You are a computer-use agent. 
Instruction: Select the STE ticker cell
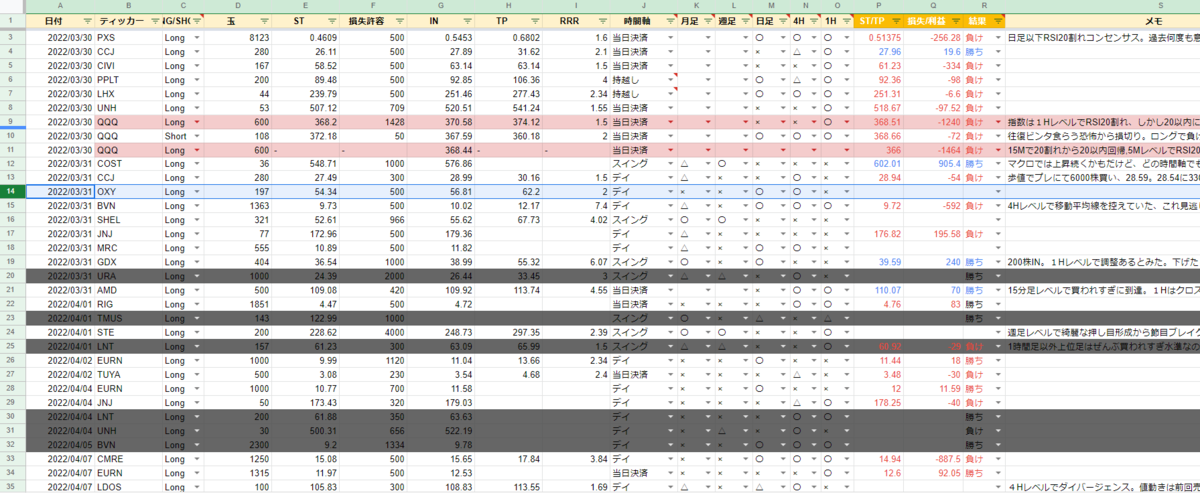[128, 331]
